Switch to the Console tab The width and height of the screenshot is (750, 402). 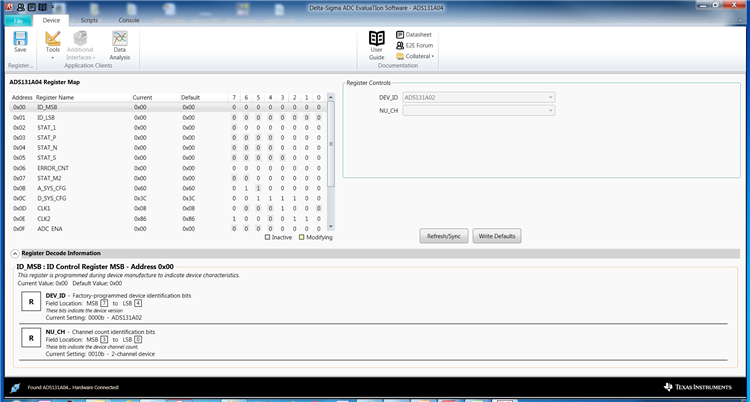pos(129,21)
